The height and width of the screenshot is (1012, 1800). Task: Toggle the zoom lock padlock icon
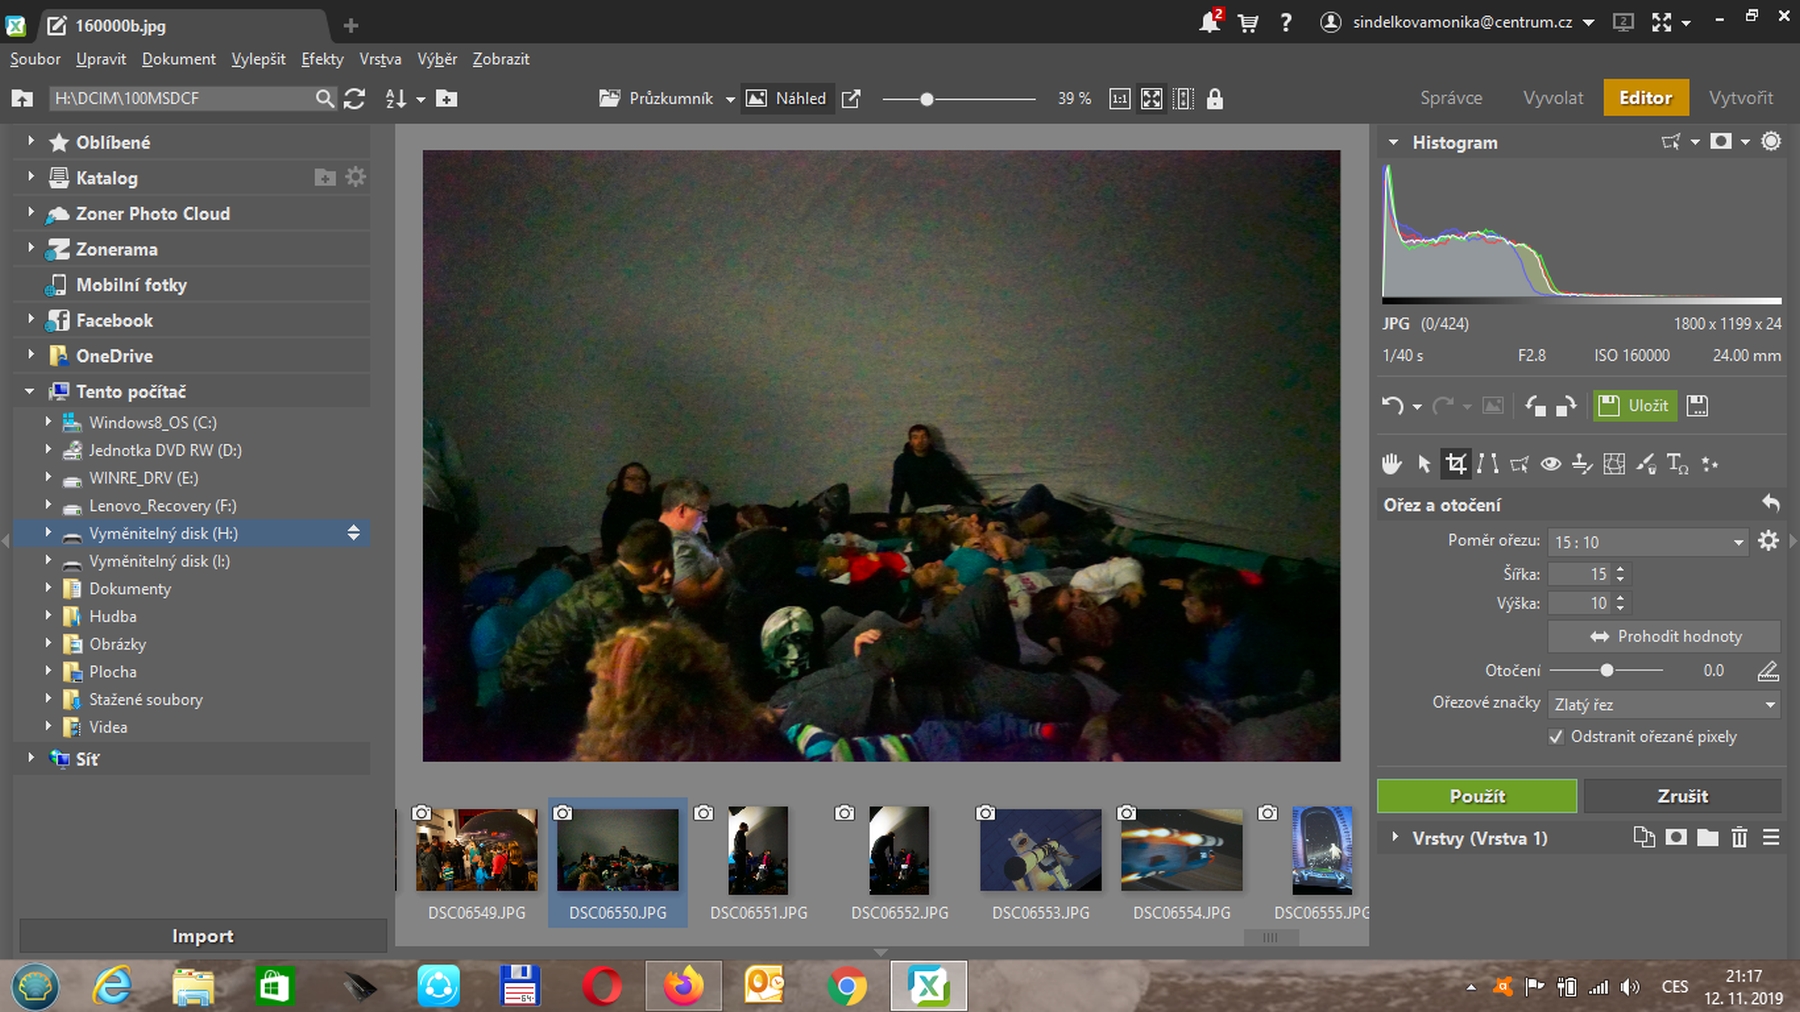pos(1215,99)
